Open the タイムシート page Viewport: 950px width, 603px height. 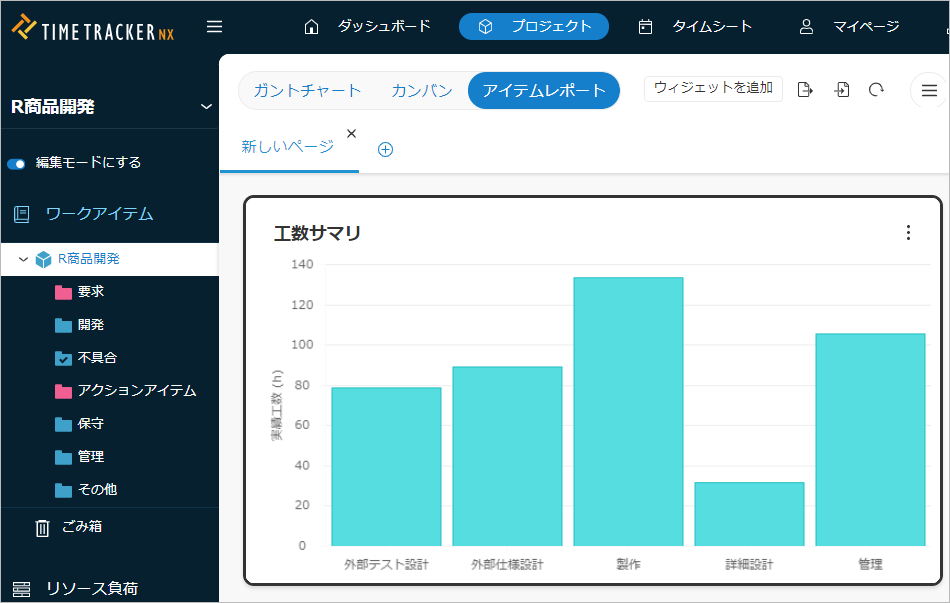696,27
